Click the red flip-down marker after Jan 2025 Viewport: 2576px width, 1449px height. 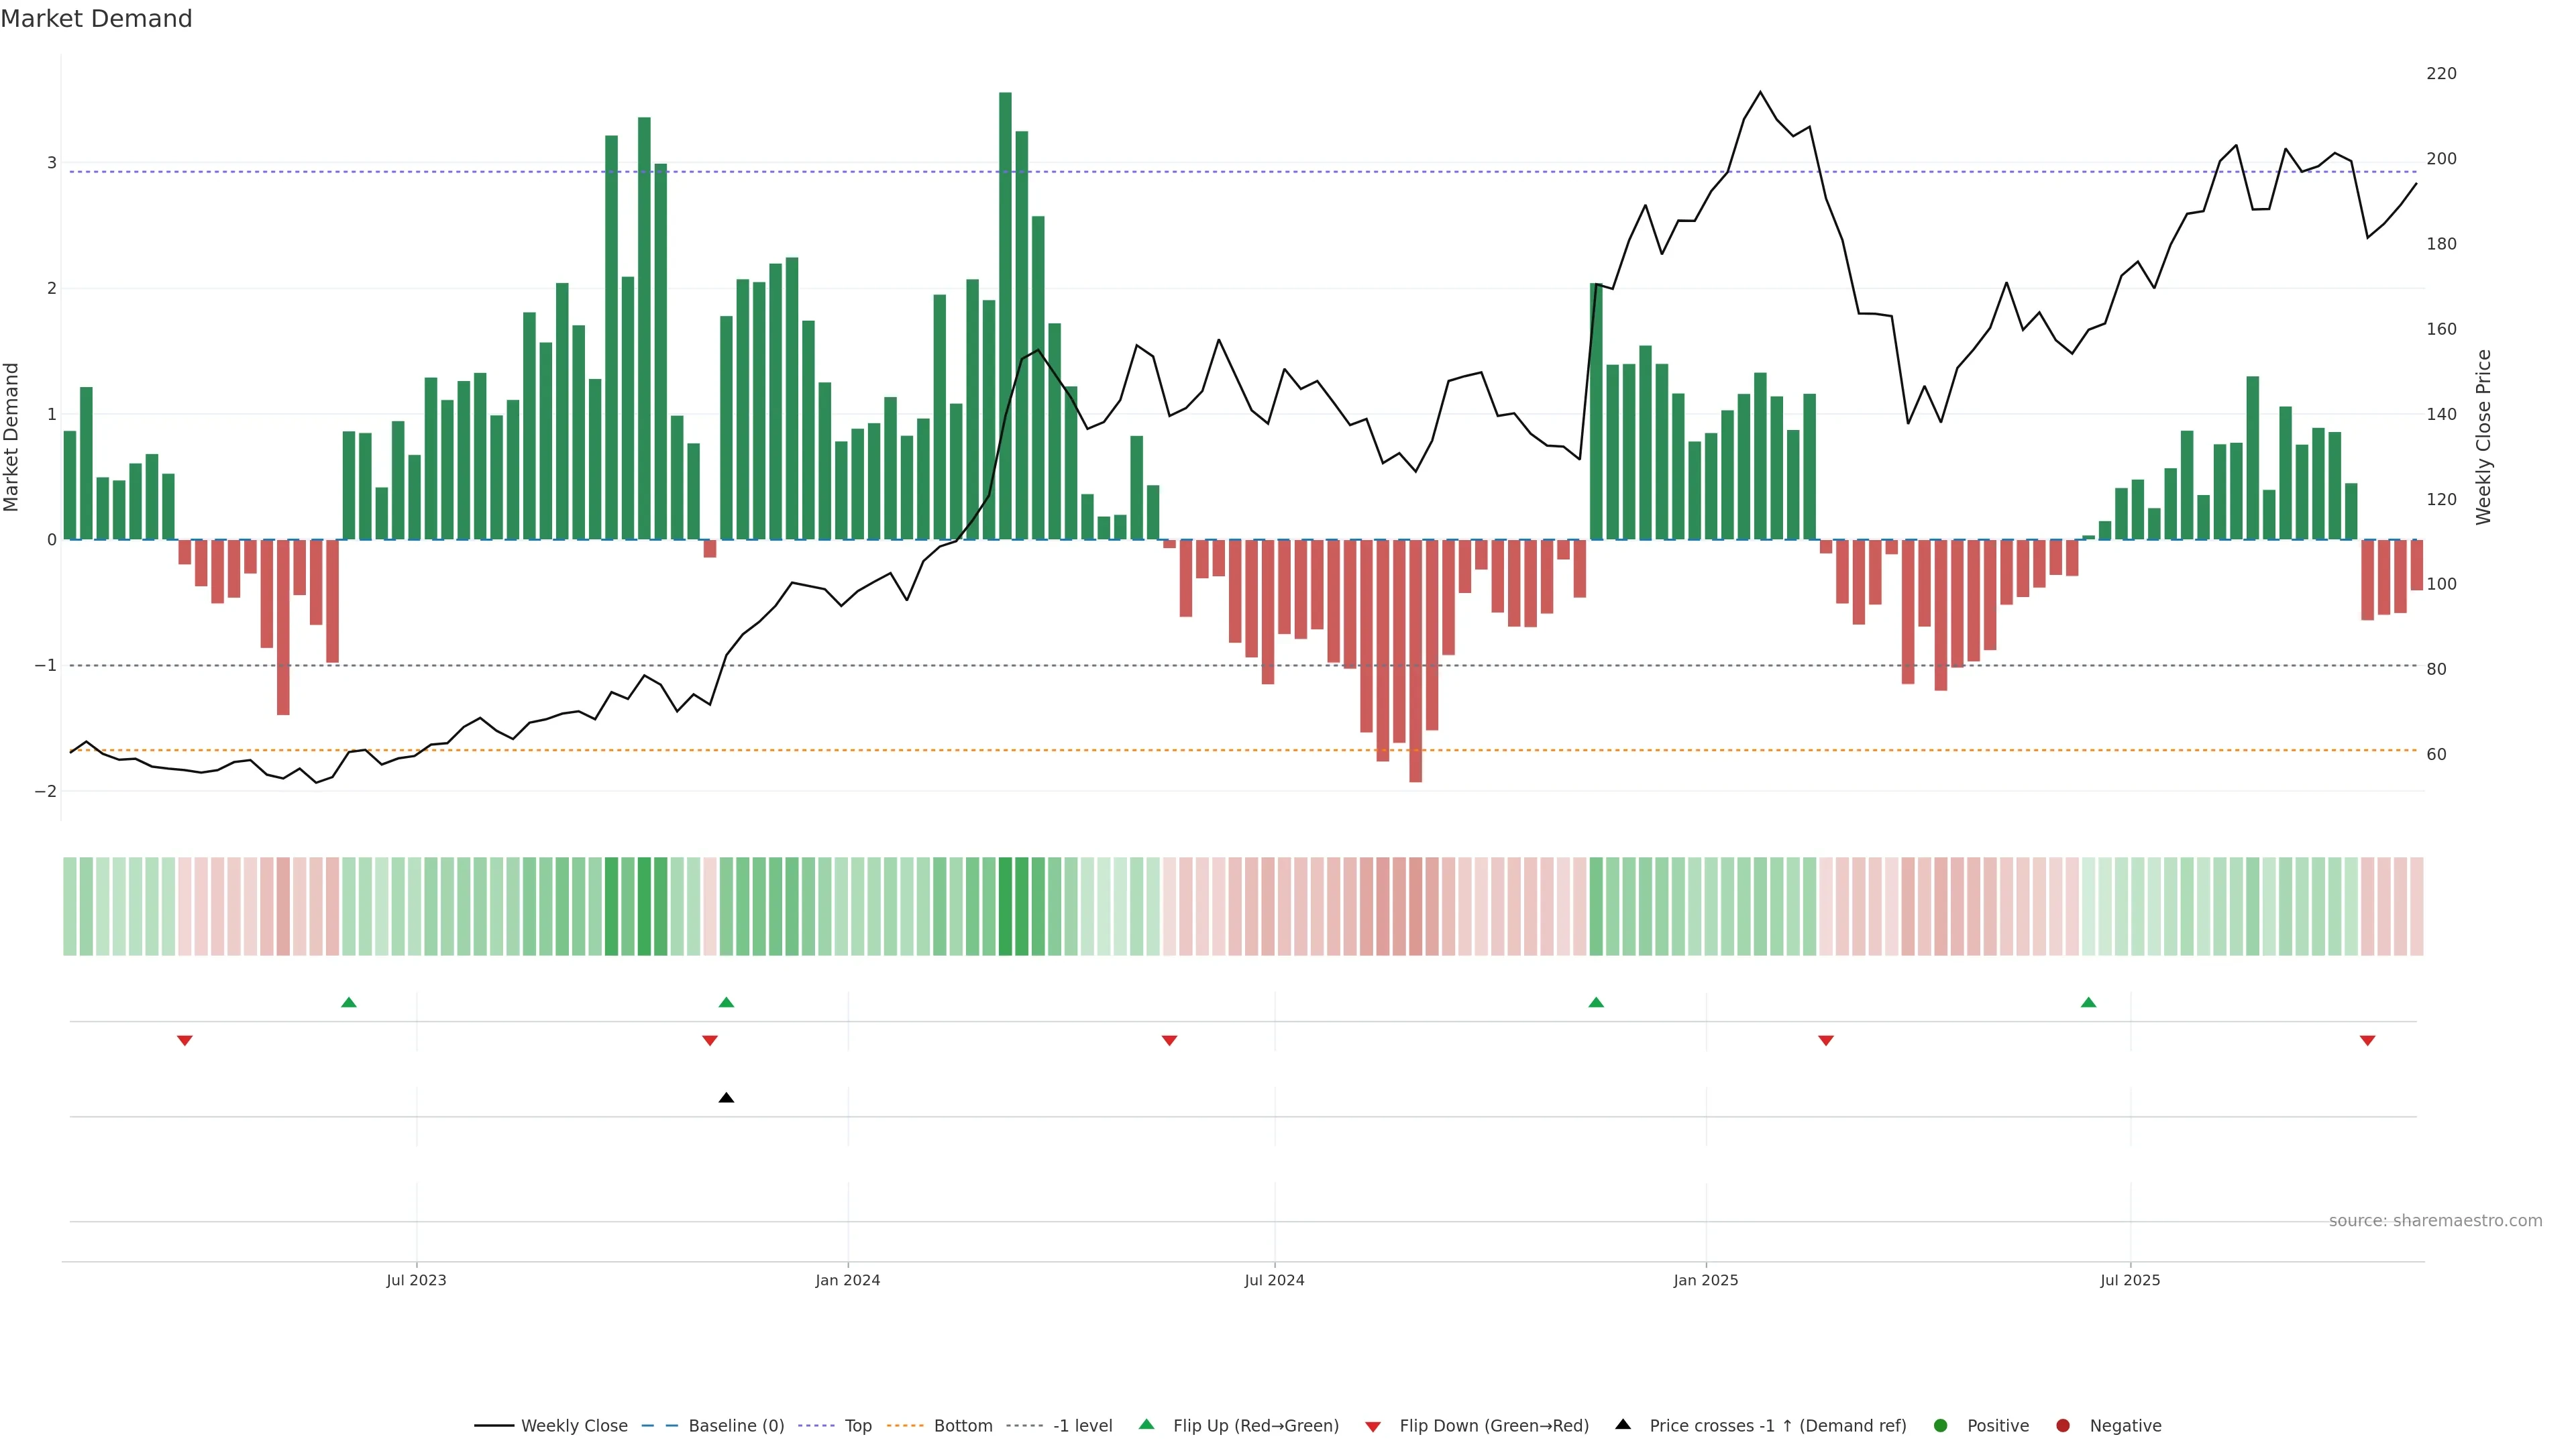click(1825, 1041)
